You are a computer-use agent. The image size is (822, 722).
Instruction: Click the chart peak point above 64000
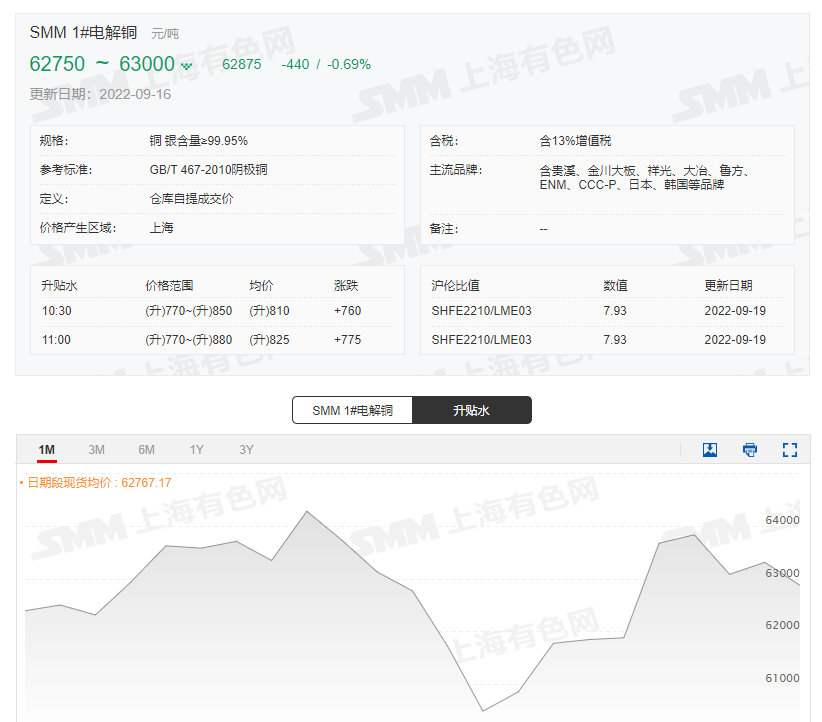307,512
